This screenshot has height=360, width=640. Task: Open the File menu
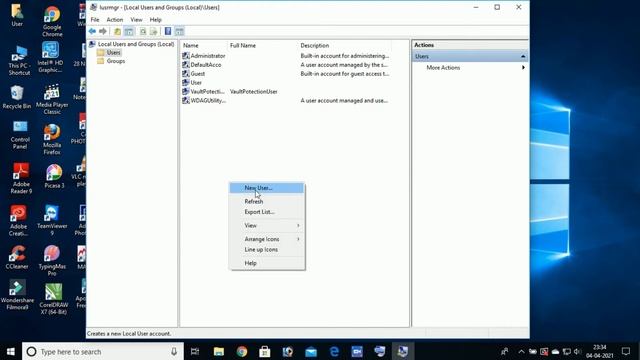pyautogui.click(x=95, y=20)
